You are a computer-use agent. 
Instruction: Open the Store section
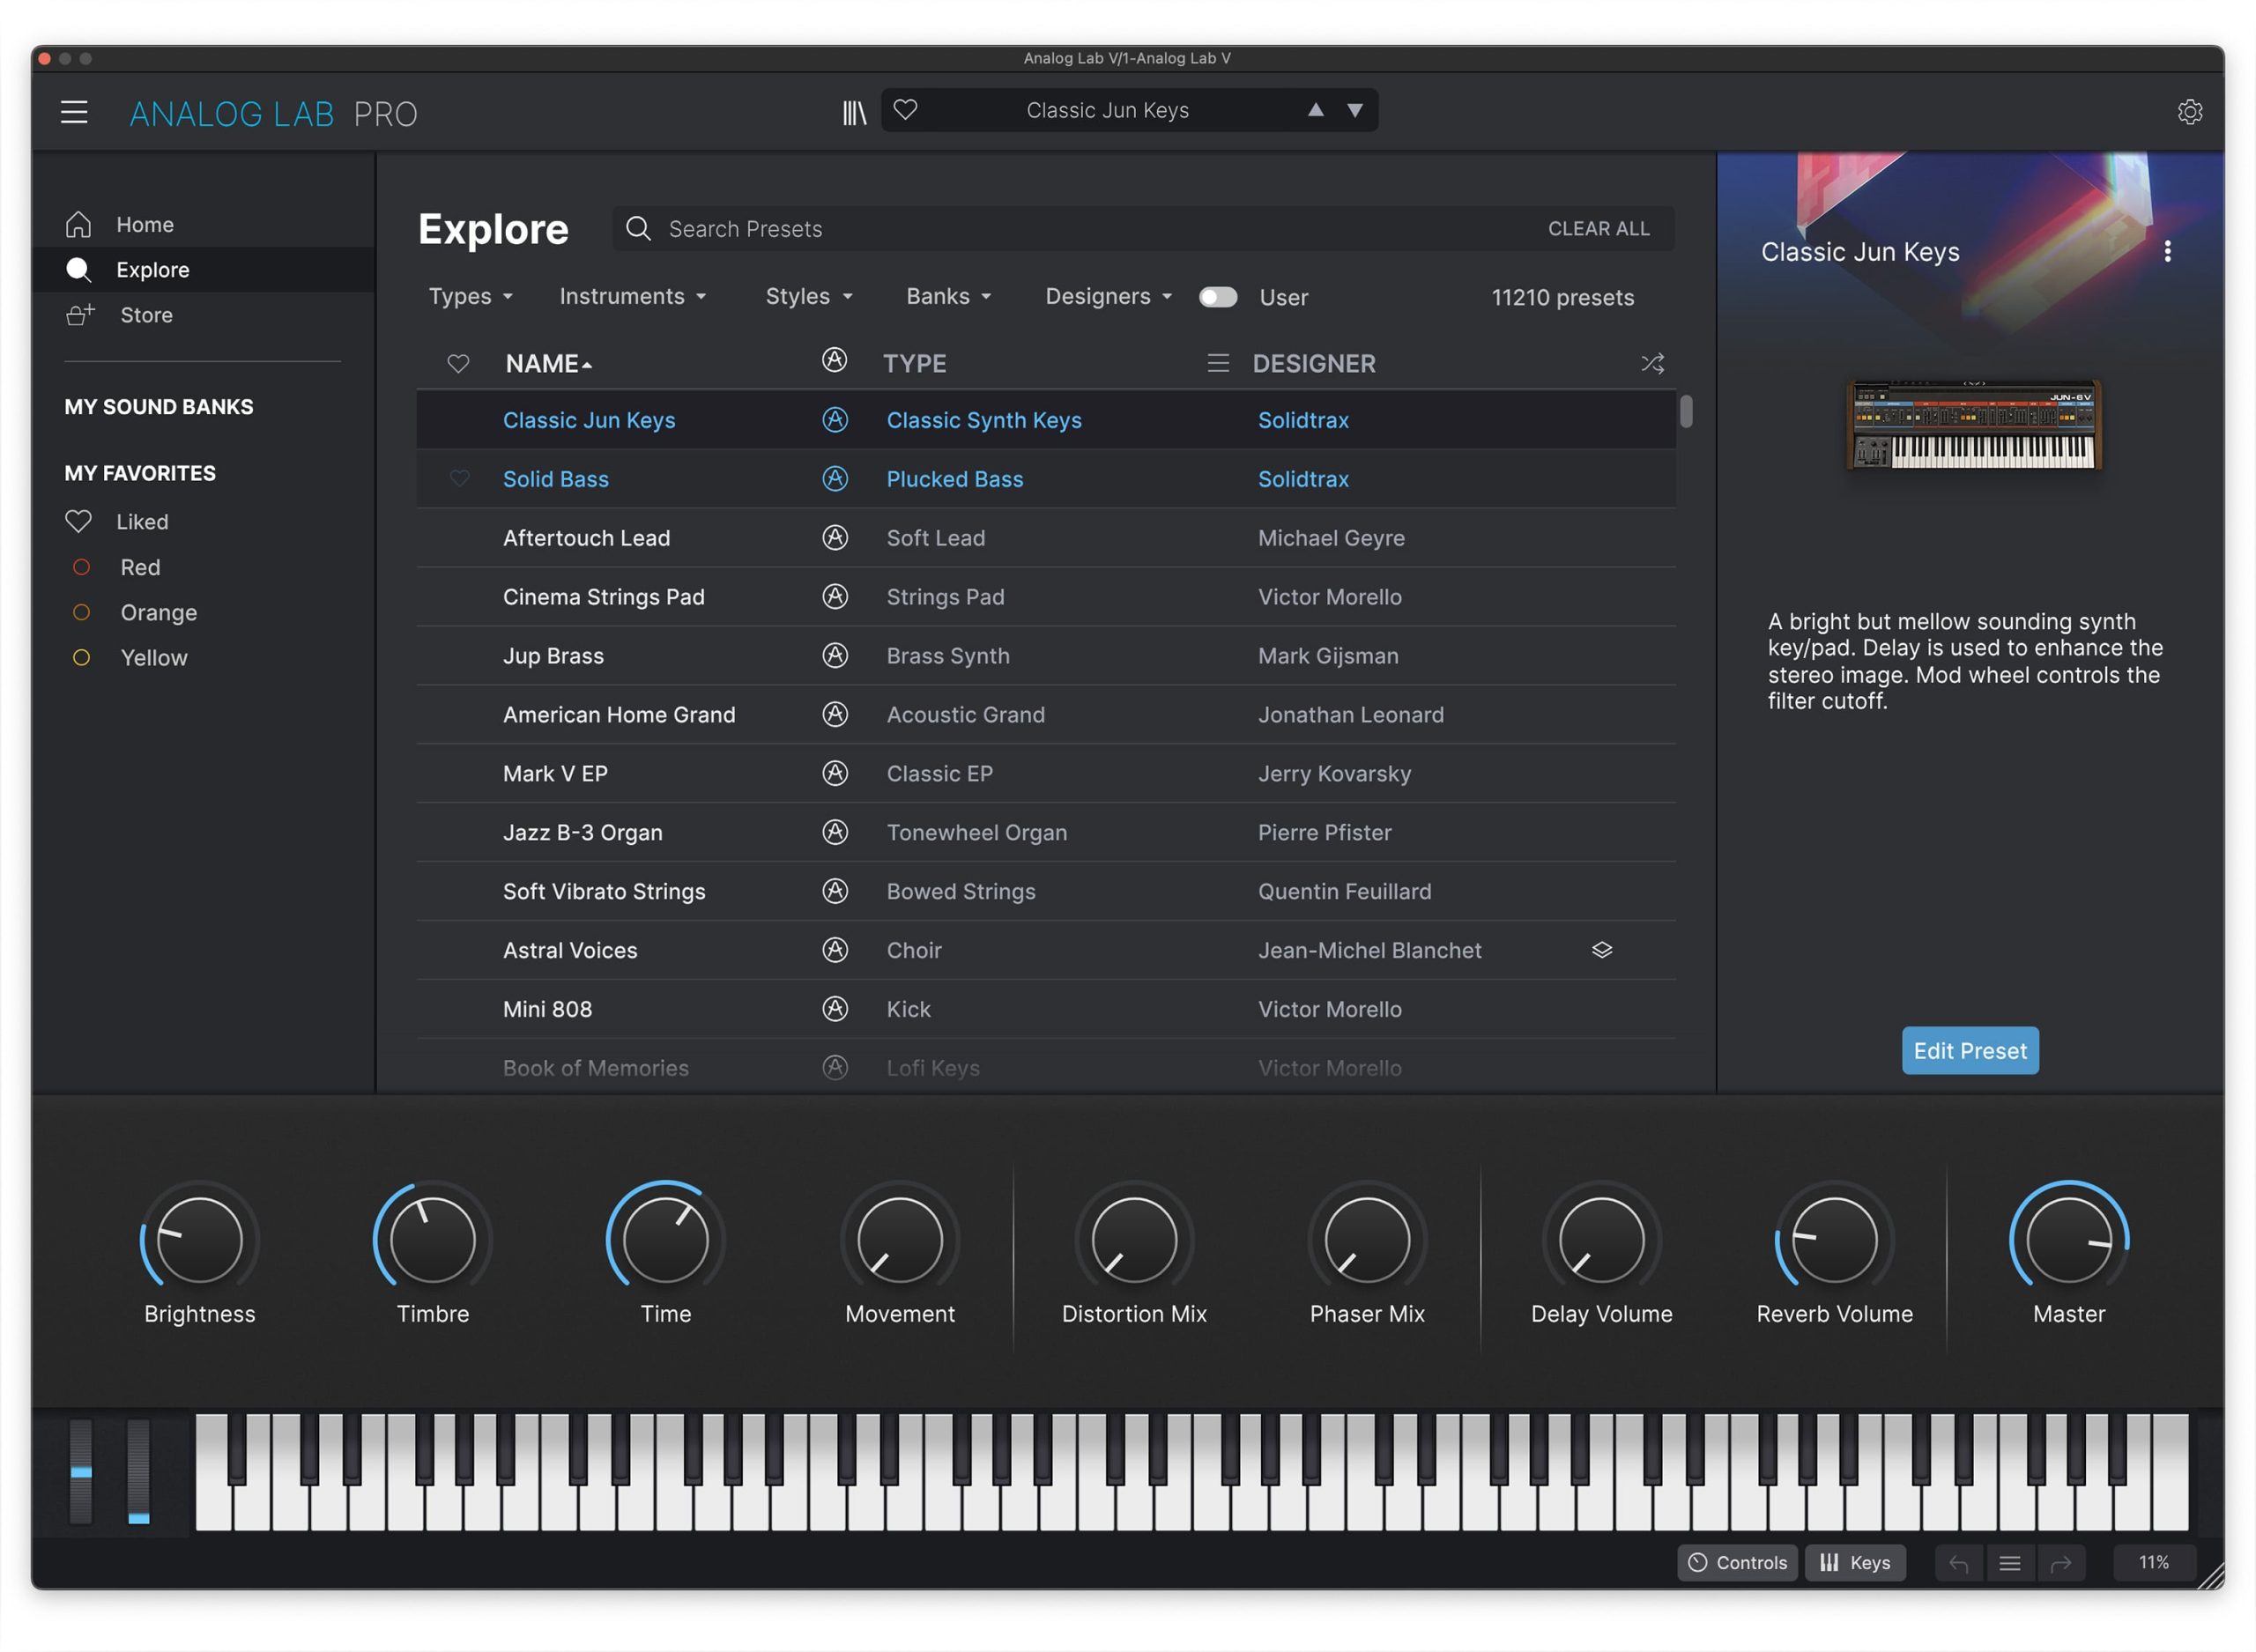pos(146,315)
